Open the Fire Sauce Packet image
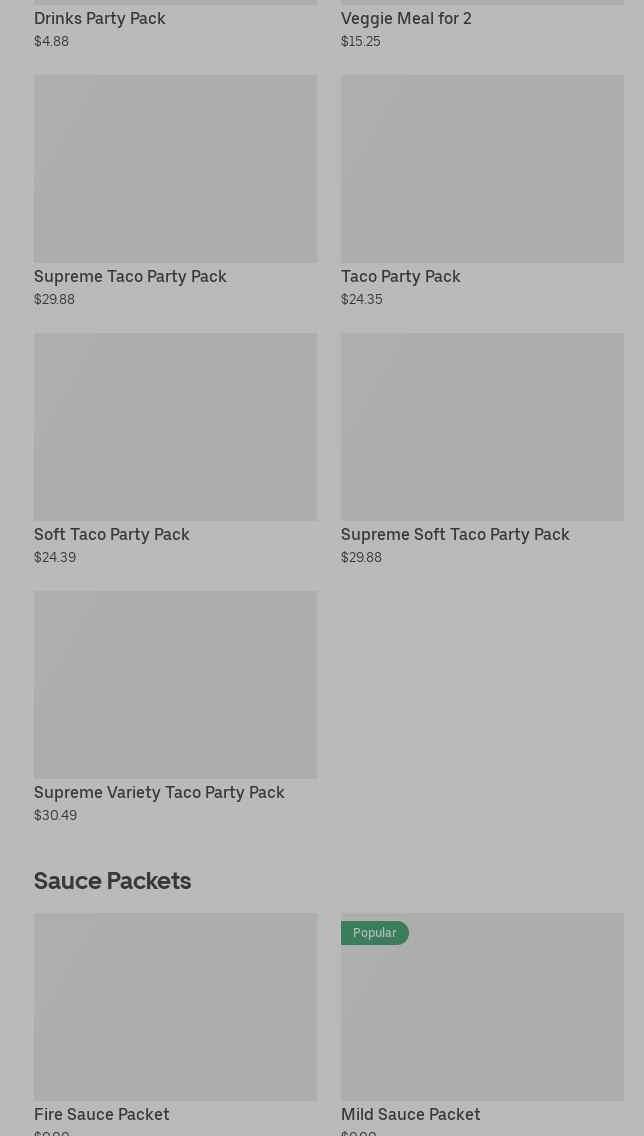 175,1006
